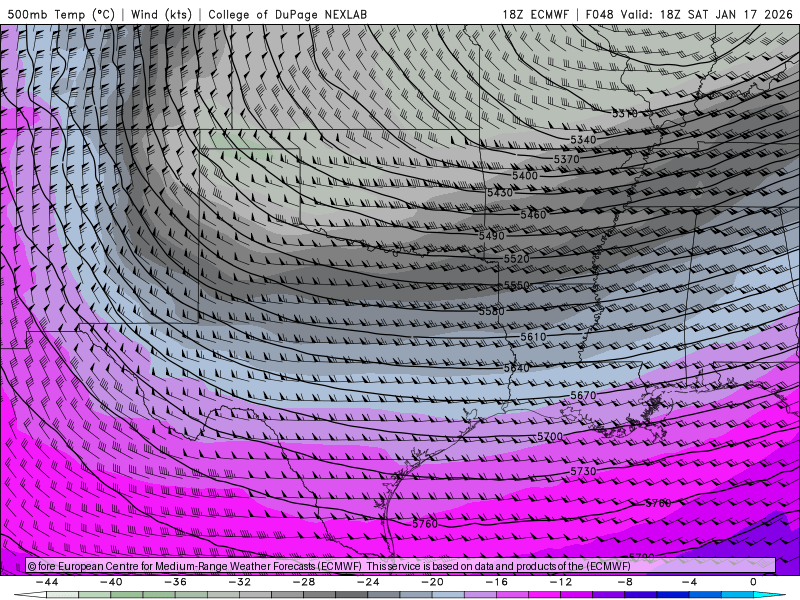Click the -16 color scale value
The width and height of the screenshot is (800, 600).
(497, 582)
